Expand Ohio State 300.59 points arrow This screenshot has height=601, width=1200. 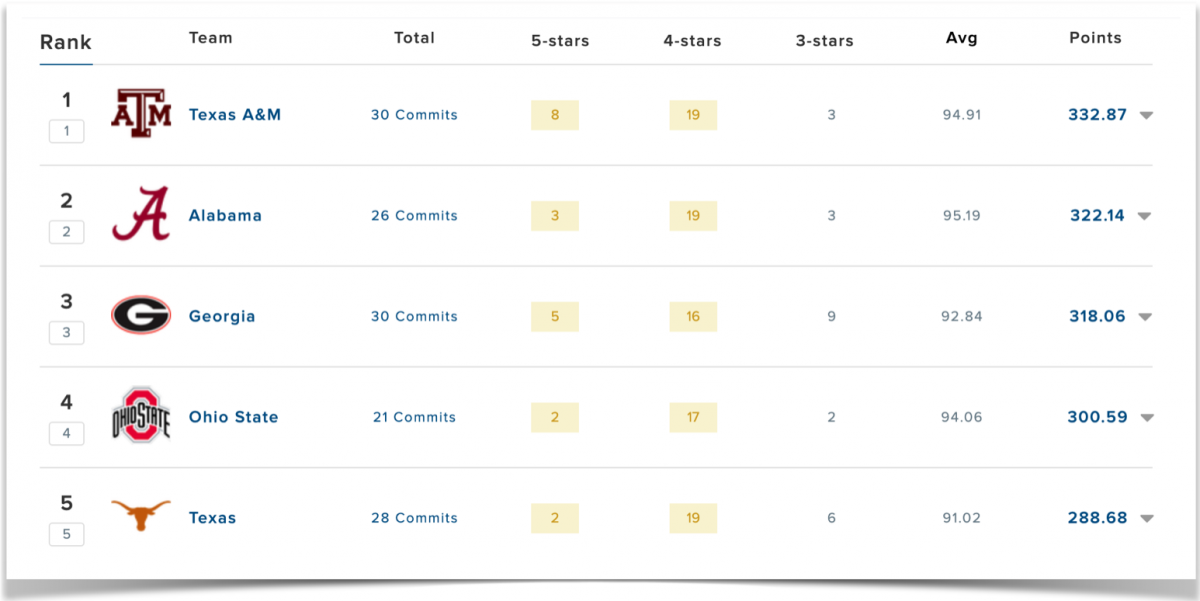tap(1146, 418)
